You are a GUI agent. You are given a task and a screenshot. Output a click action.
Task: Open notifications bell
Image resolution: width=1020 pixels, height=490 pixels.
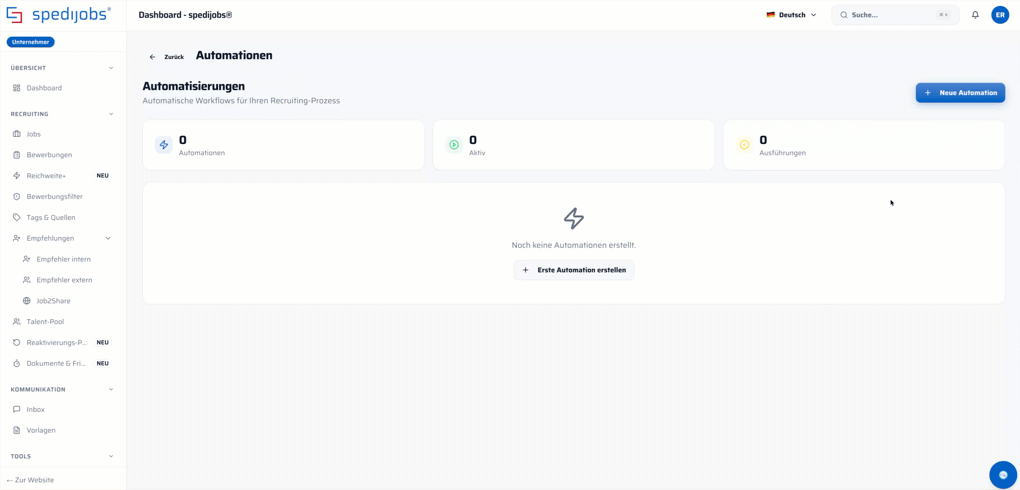[x=975, y=15]
